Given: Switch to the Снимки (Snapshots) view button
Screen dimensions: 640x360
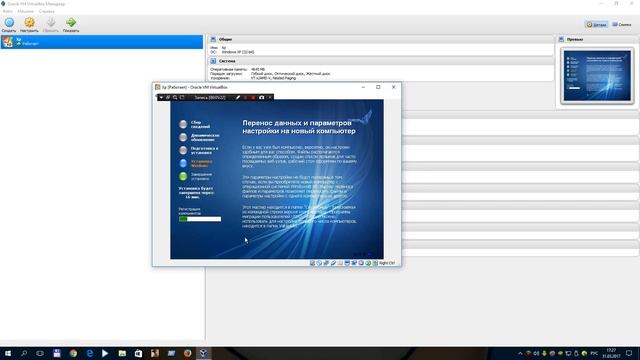Looking at the screenshot, I should pos(622,24).
